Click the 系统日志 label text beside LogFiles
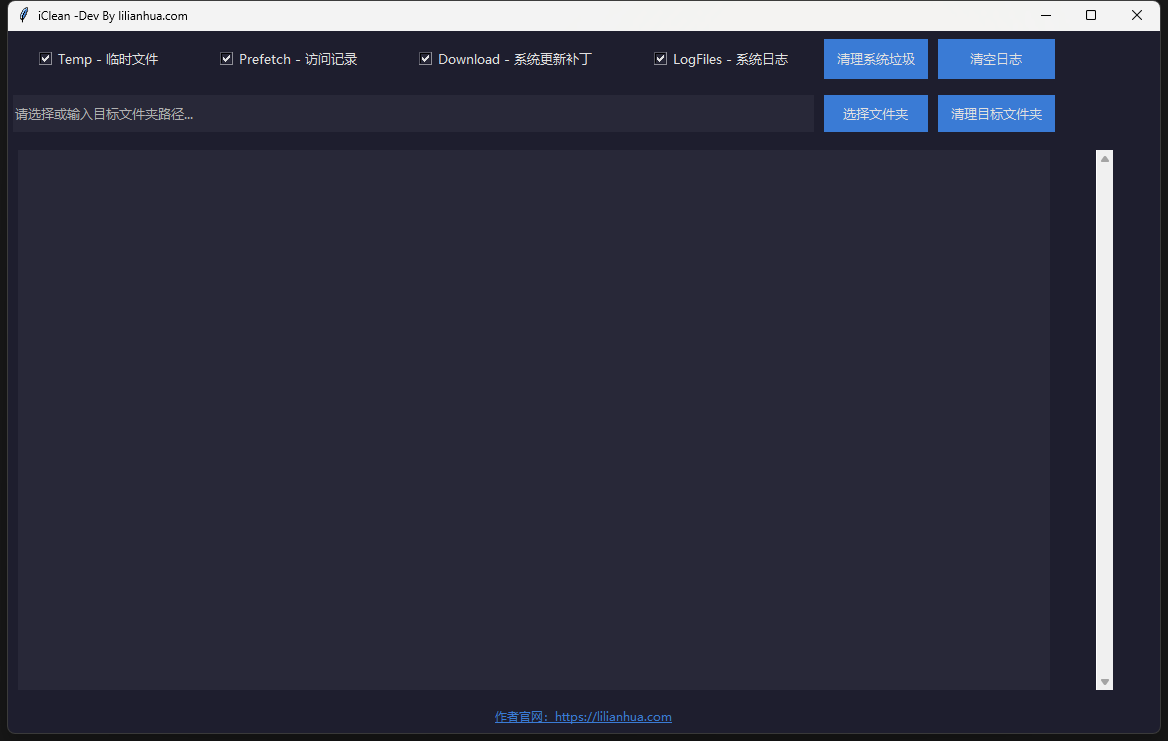 pyautogui.click(x=761, y=59)
